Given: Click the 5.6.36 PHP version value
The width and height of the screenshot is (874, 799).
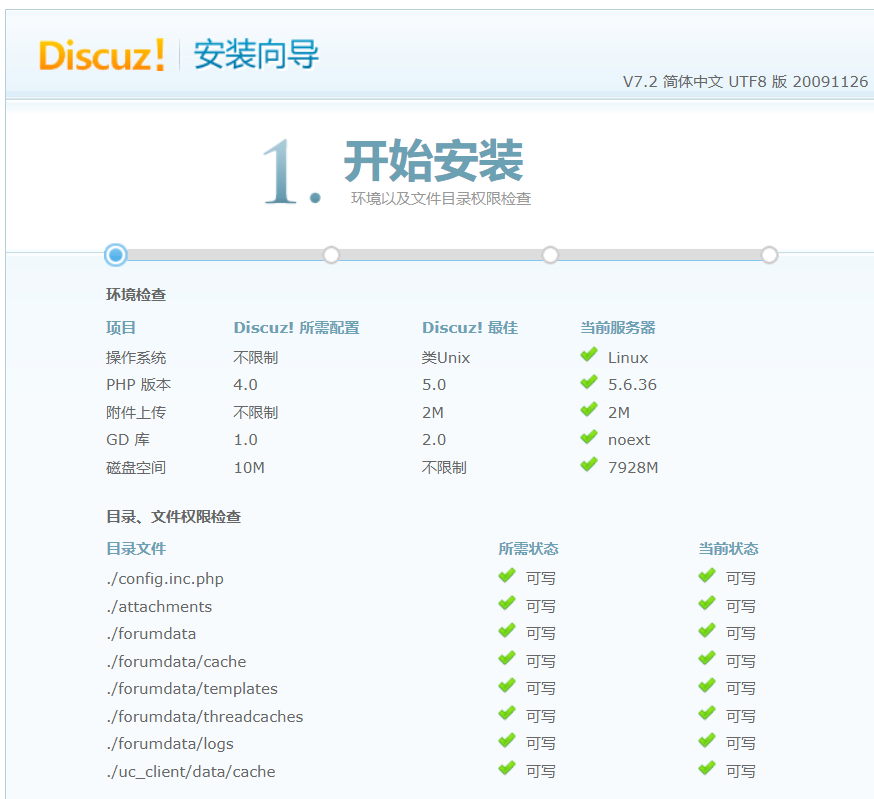Looking at the screenshot, I should click(x=632, y=385).
